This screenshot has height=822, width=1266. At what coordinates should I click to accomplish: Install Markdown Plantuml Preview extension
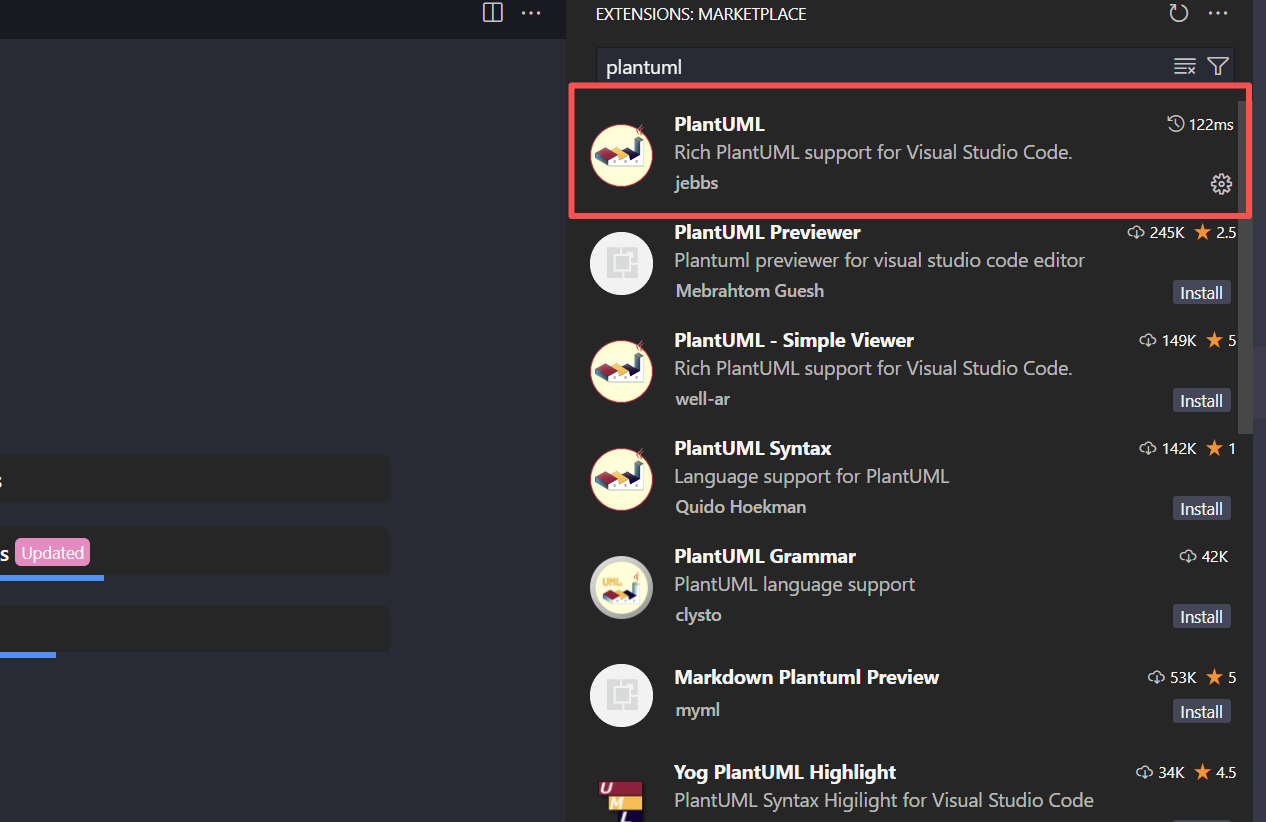[1201, 712]
